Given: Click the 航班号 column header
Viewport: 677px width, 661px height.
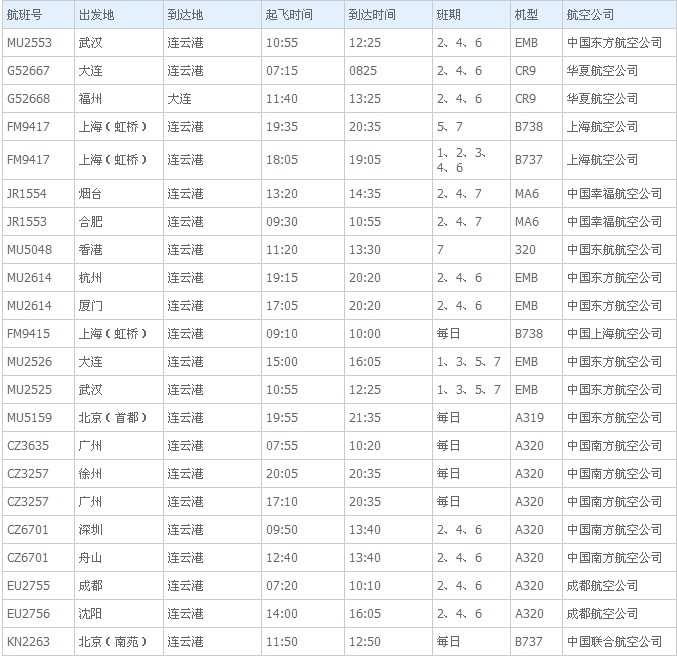Looking at the screenshot, I should pyautogui.click(x=24, y=16).
